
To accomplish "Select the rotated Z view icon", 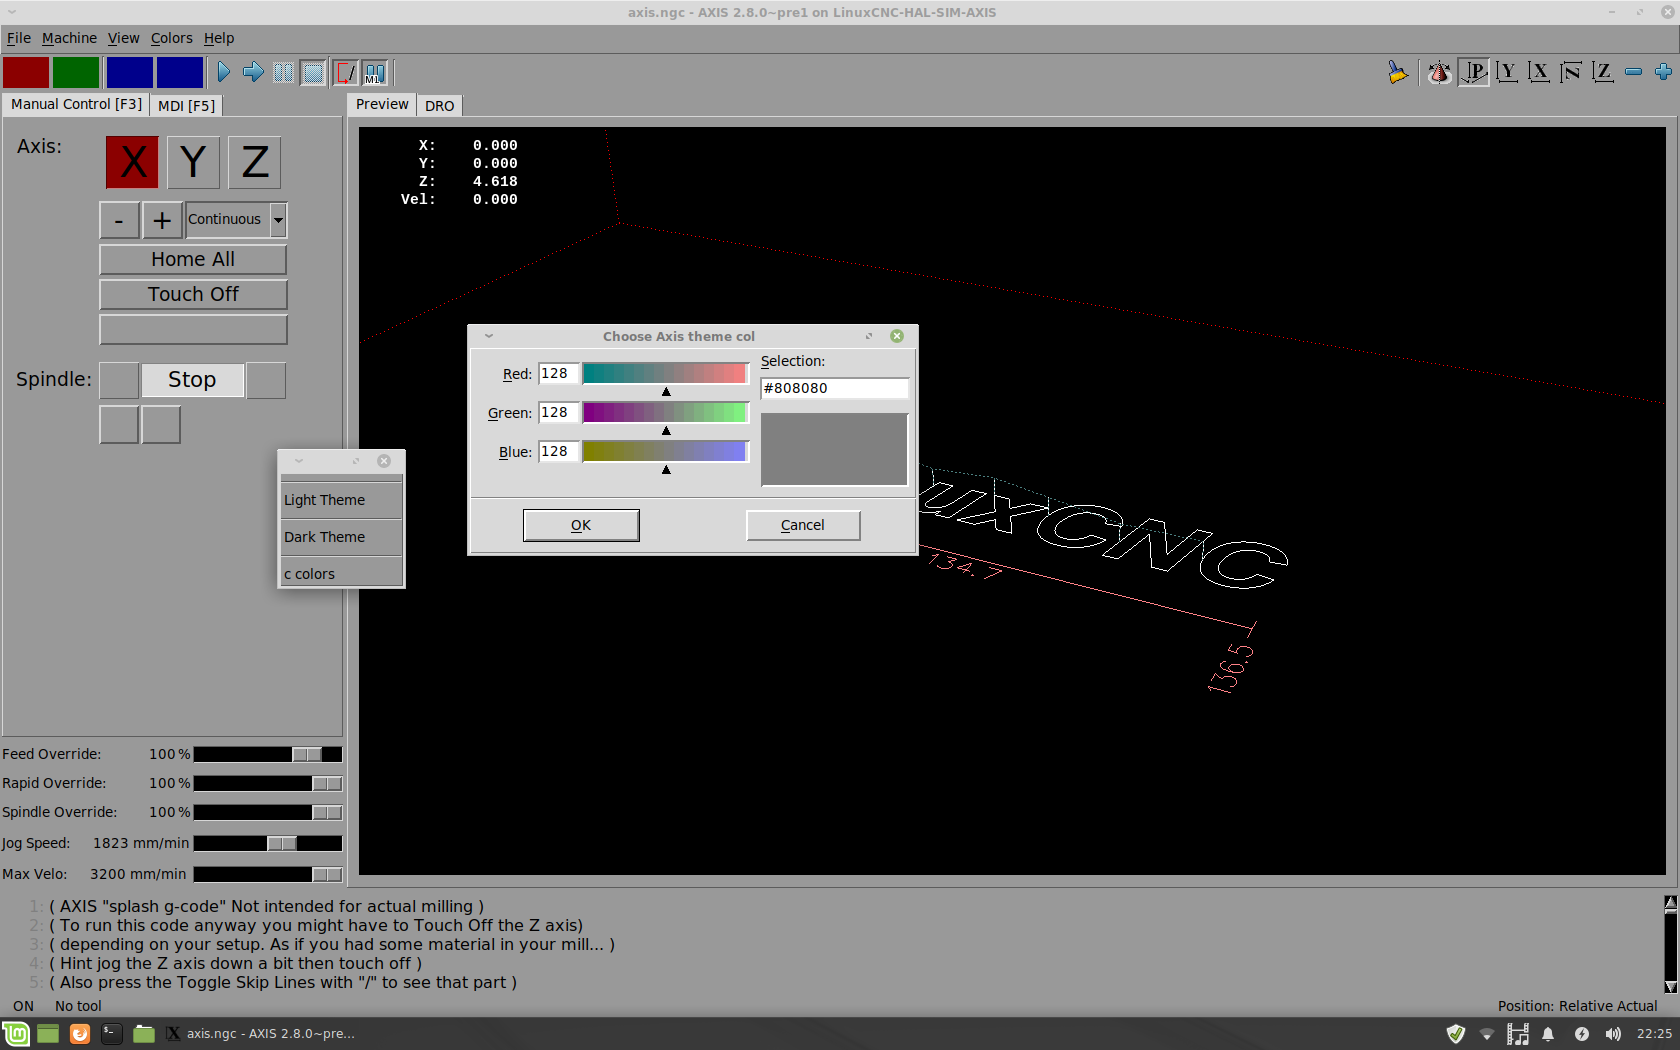I will 1570,72.
